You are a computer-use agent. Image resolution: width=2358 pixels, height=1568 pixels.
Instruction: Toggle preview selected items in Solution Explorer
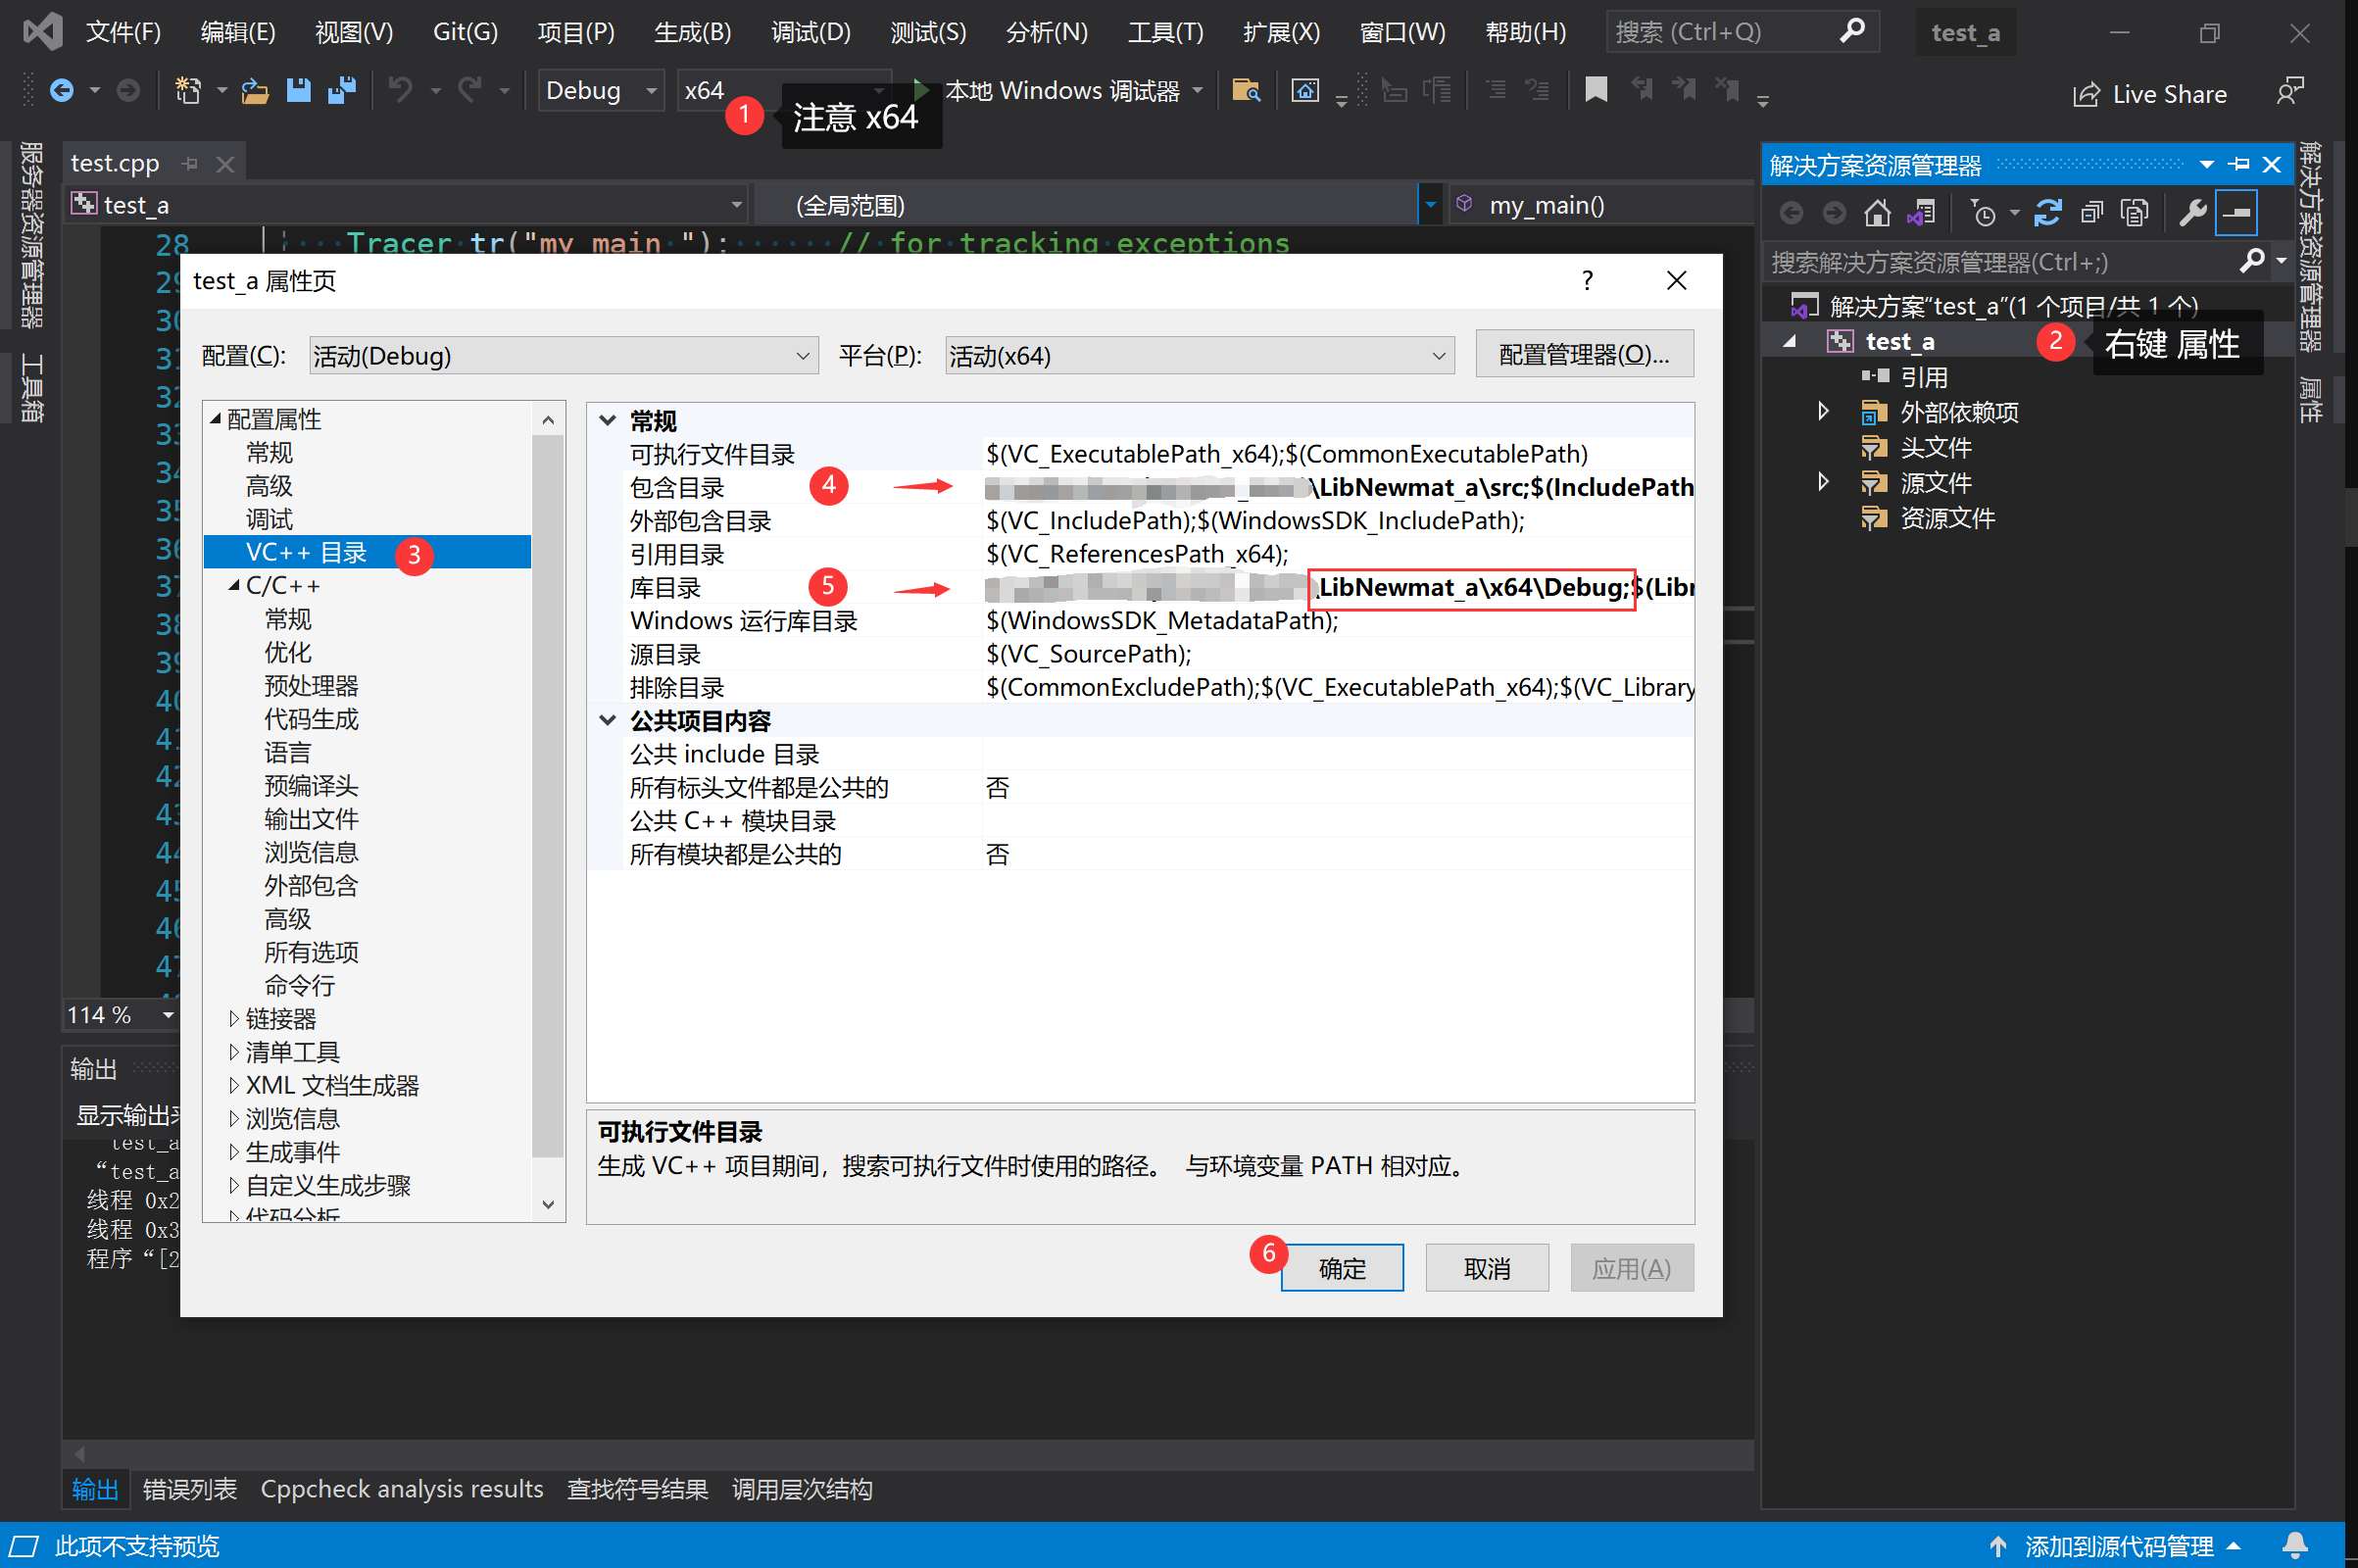click(2236, 213)
